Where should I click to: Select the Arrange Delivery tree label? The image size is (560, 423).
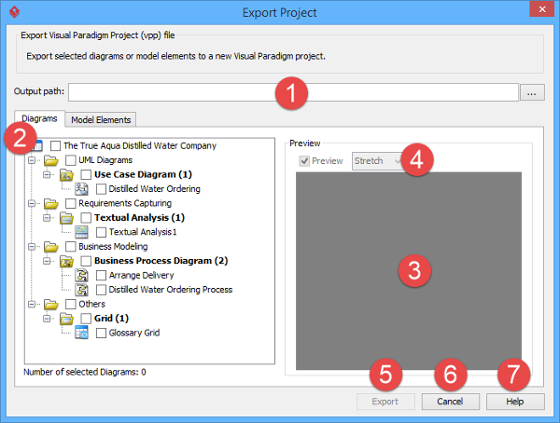[141, 275]
